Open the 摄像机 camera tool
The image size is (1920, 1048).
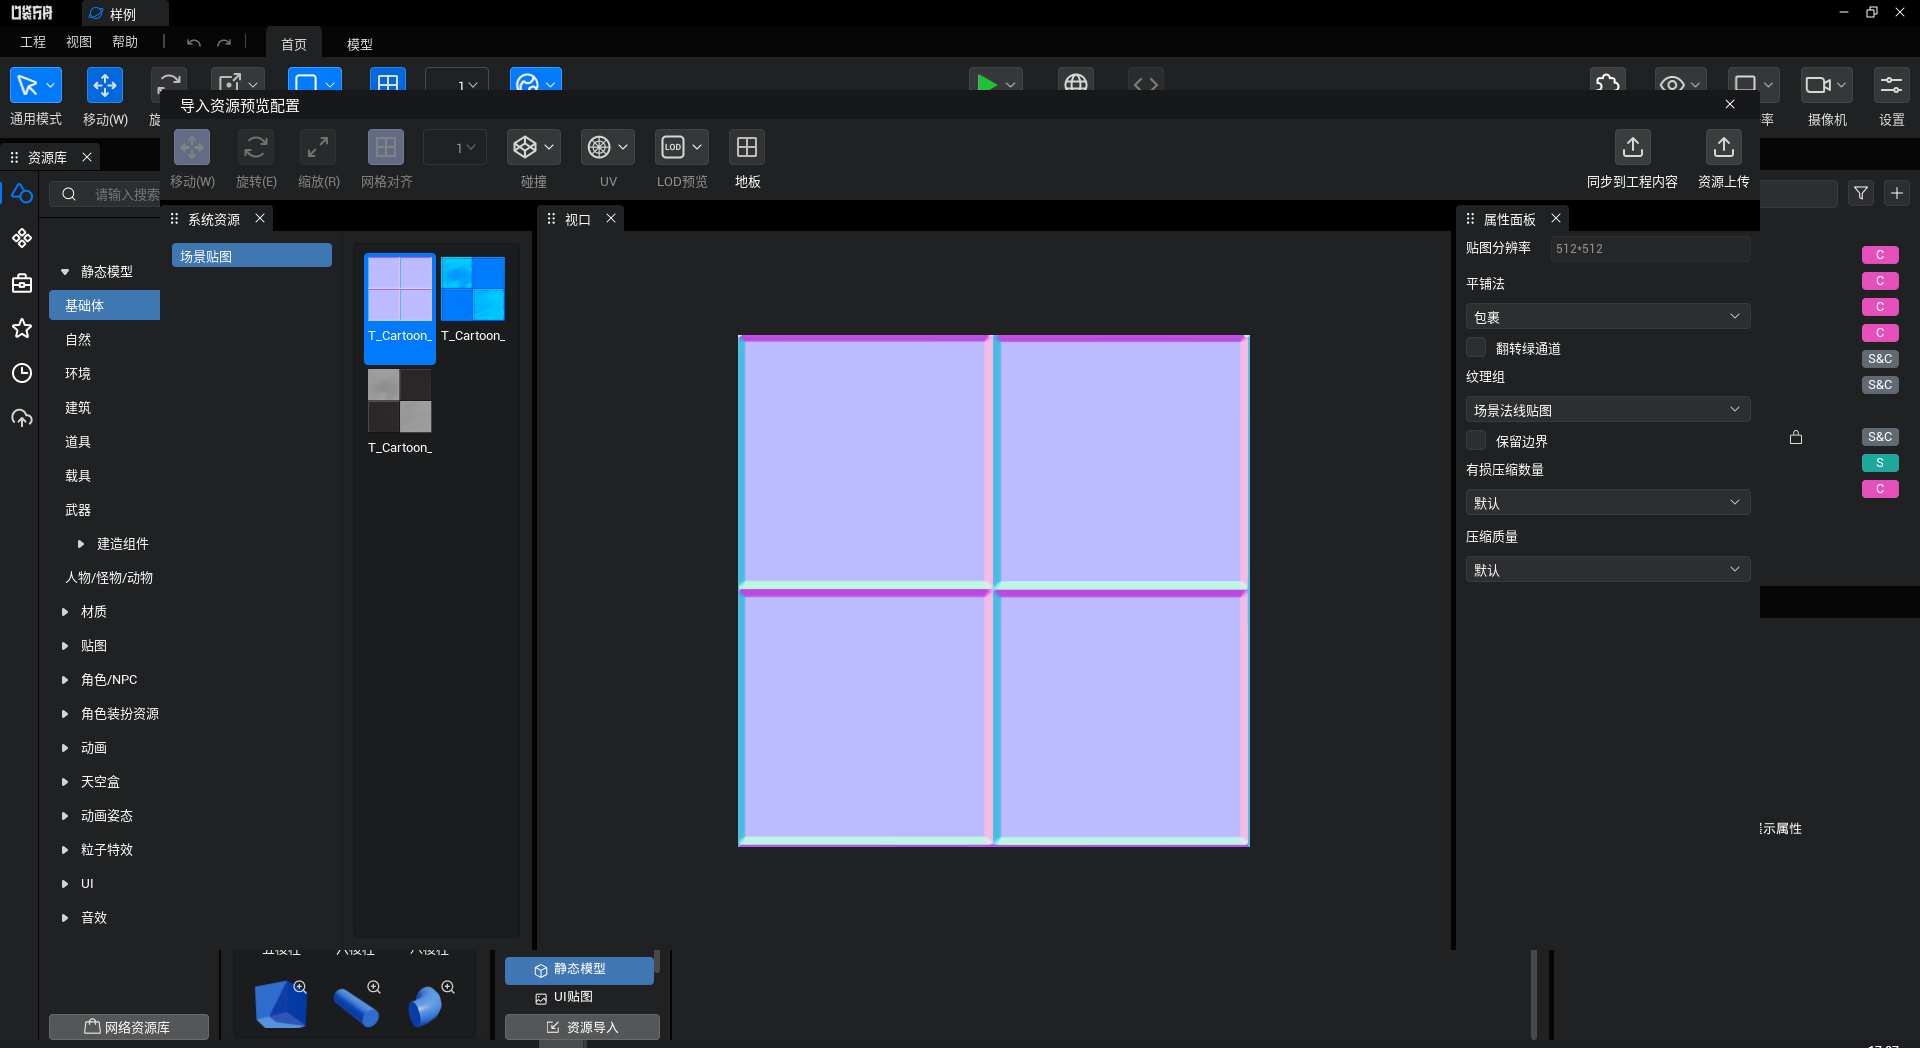tap(1826, 86)
